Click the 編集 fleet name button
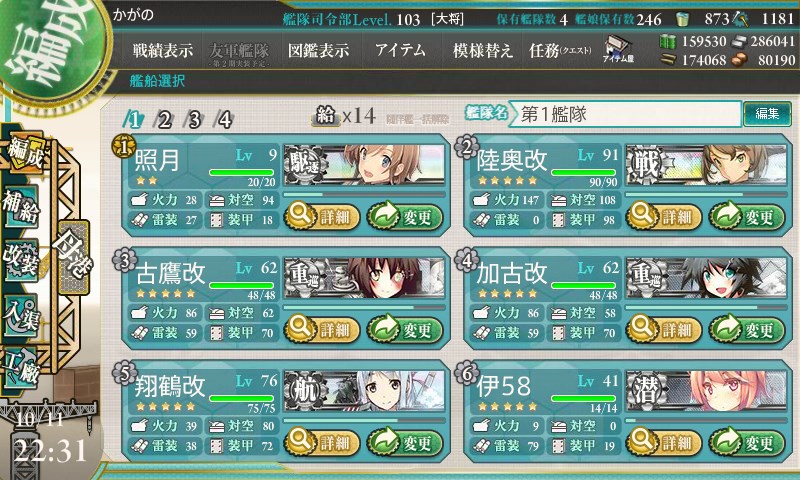 (x=767, y=114)
